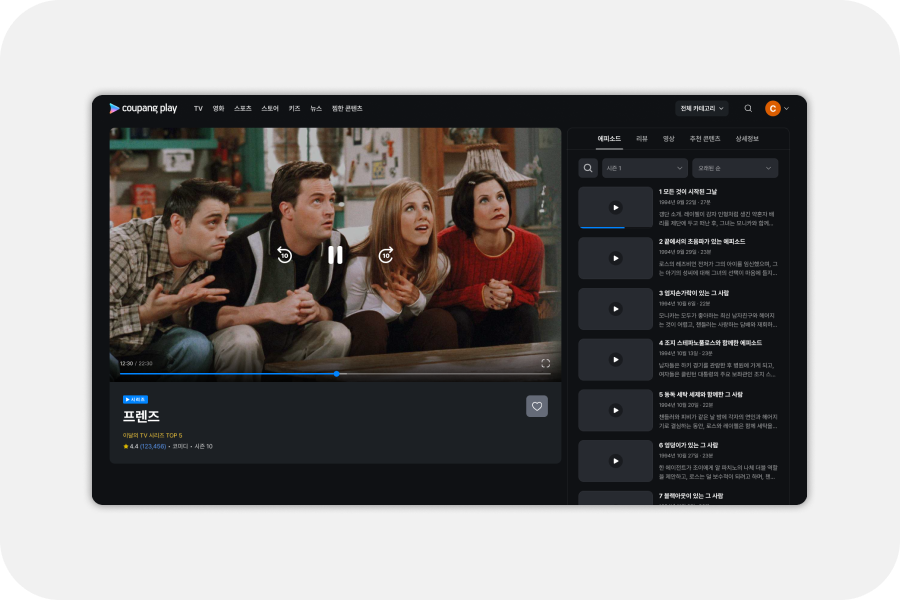
Task: Play episode 1 thumbnail
Action: coord(615,207)
